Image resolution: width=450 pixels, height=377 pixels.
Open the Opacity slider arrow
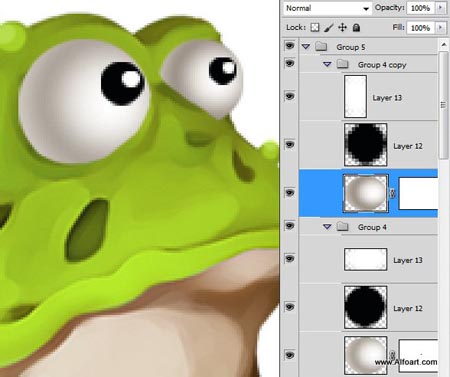click(441, 8)
